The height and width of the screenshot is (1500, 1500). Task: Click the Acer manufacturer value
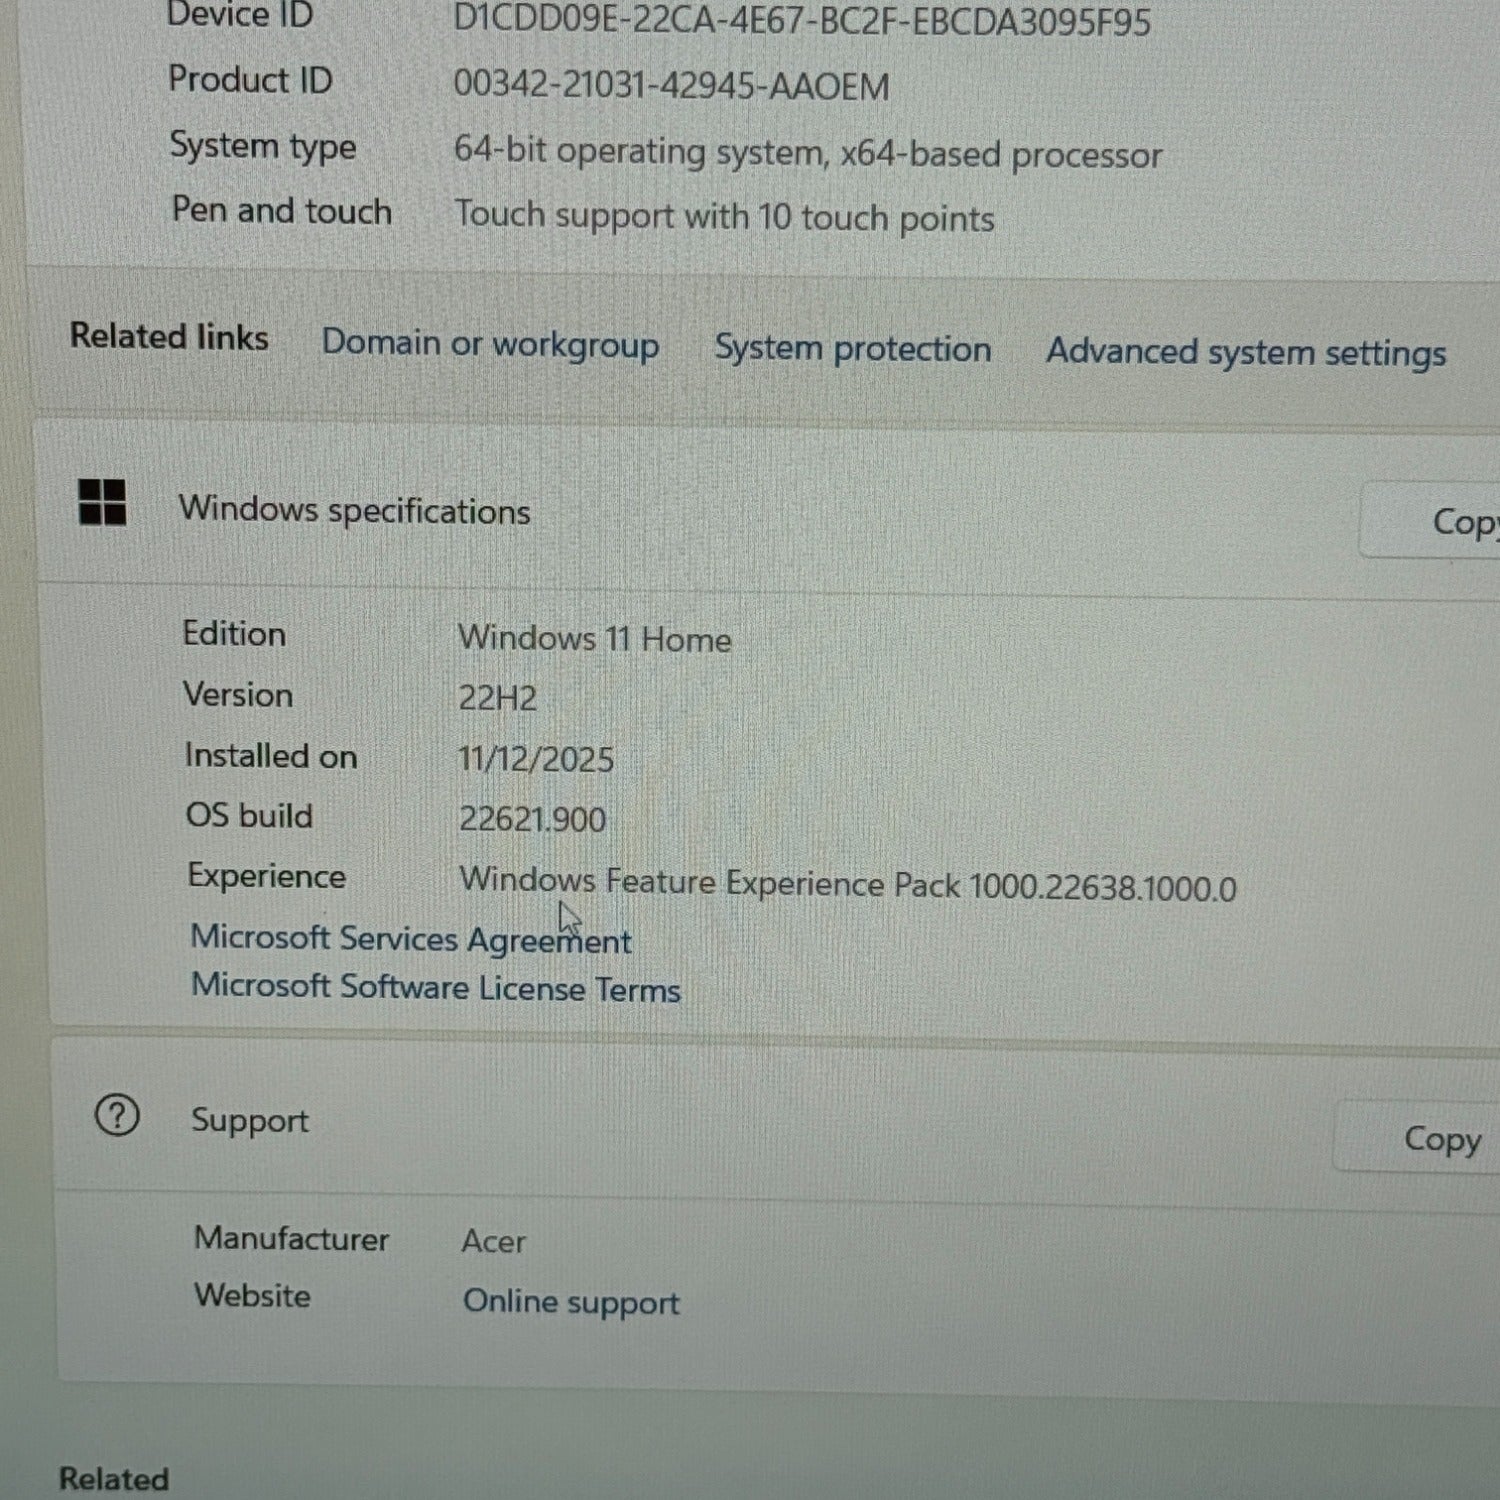(x=493, y=1242)
